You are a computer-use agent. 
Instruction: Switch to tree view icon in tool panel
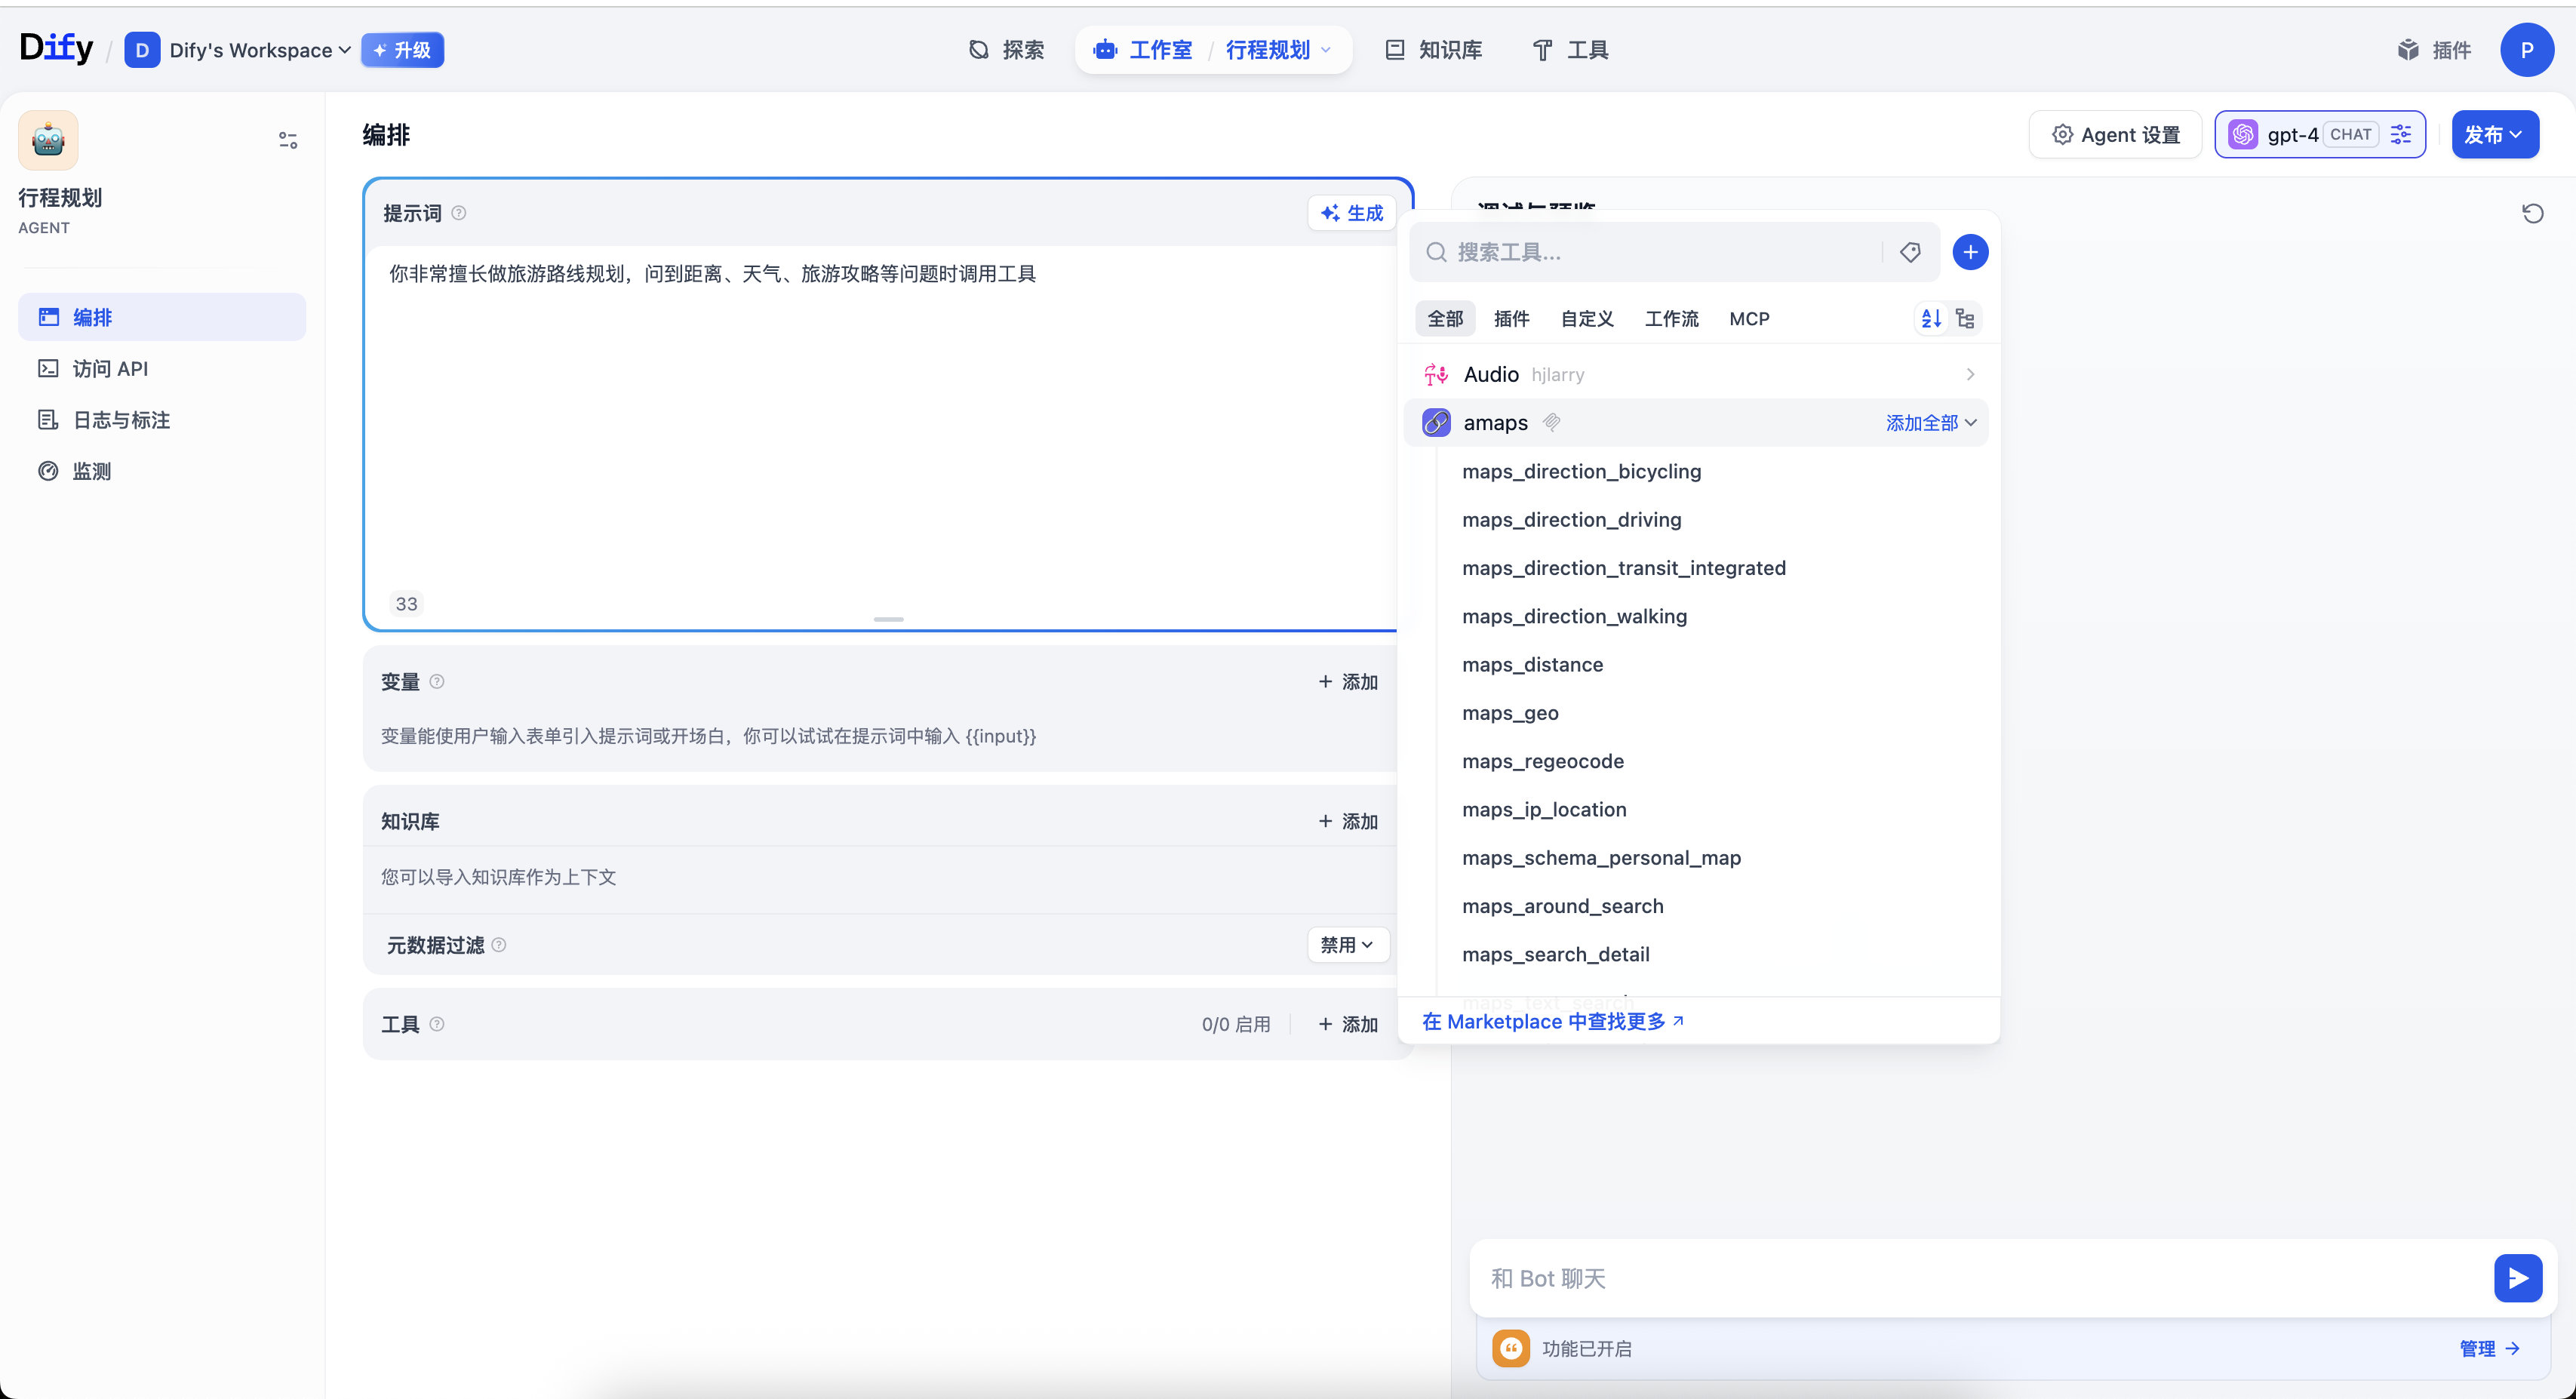tap(1965, 318)
